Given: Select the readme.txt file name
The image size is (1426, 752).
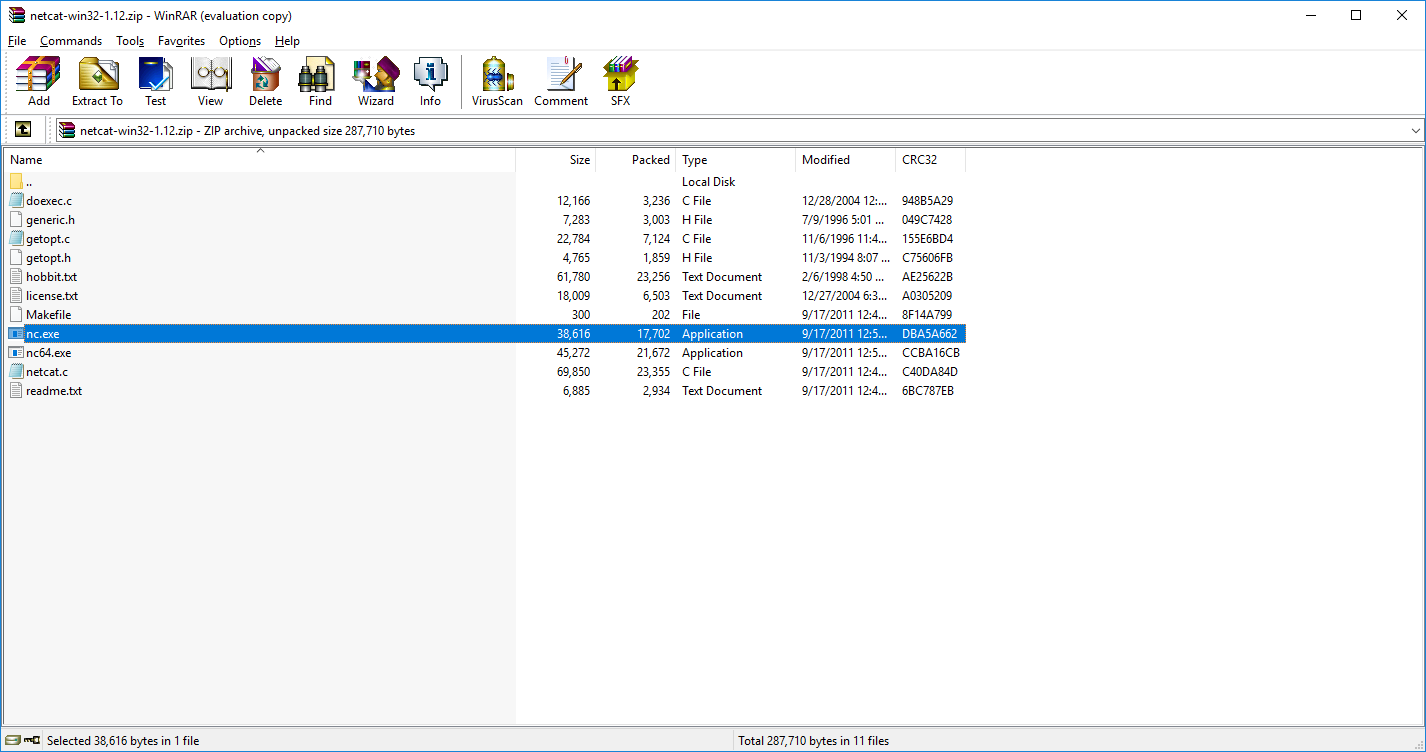Looking at the screenshot, I should pyautogui.click(x=54, y=391).
